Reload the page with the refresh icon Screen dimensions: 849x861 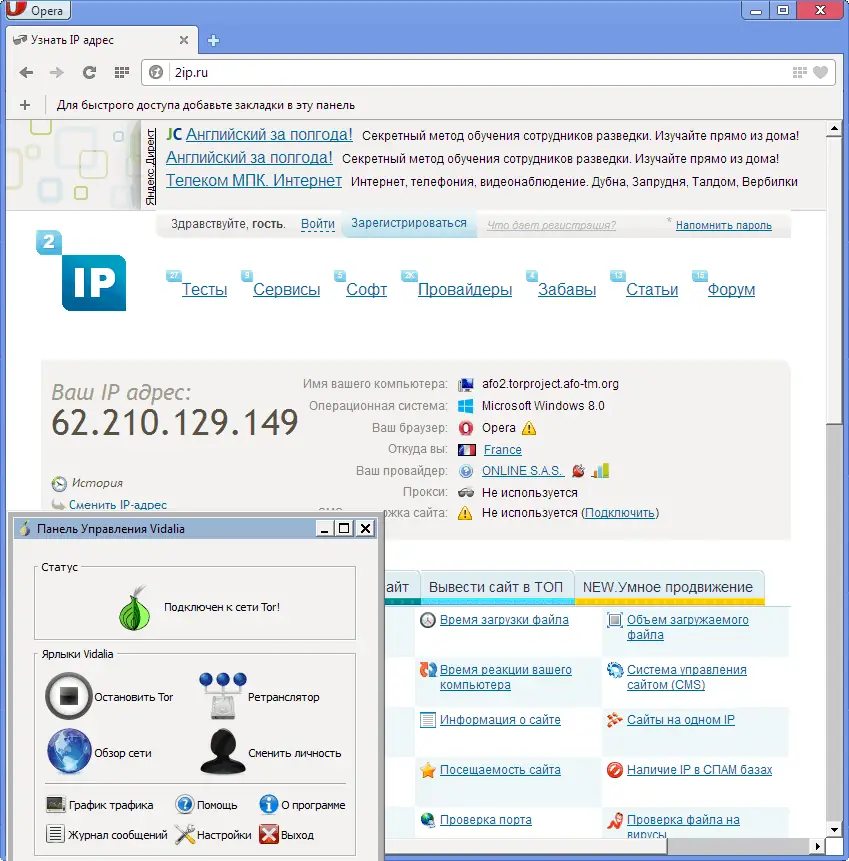click(89, 72)
